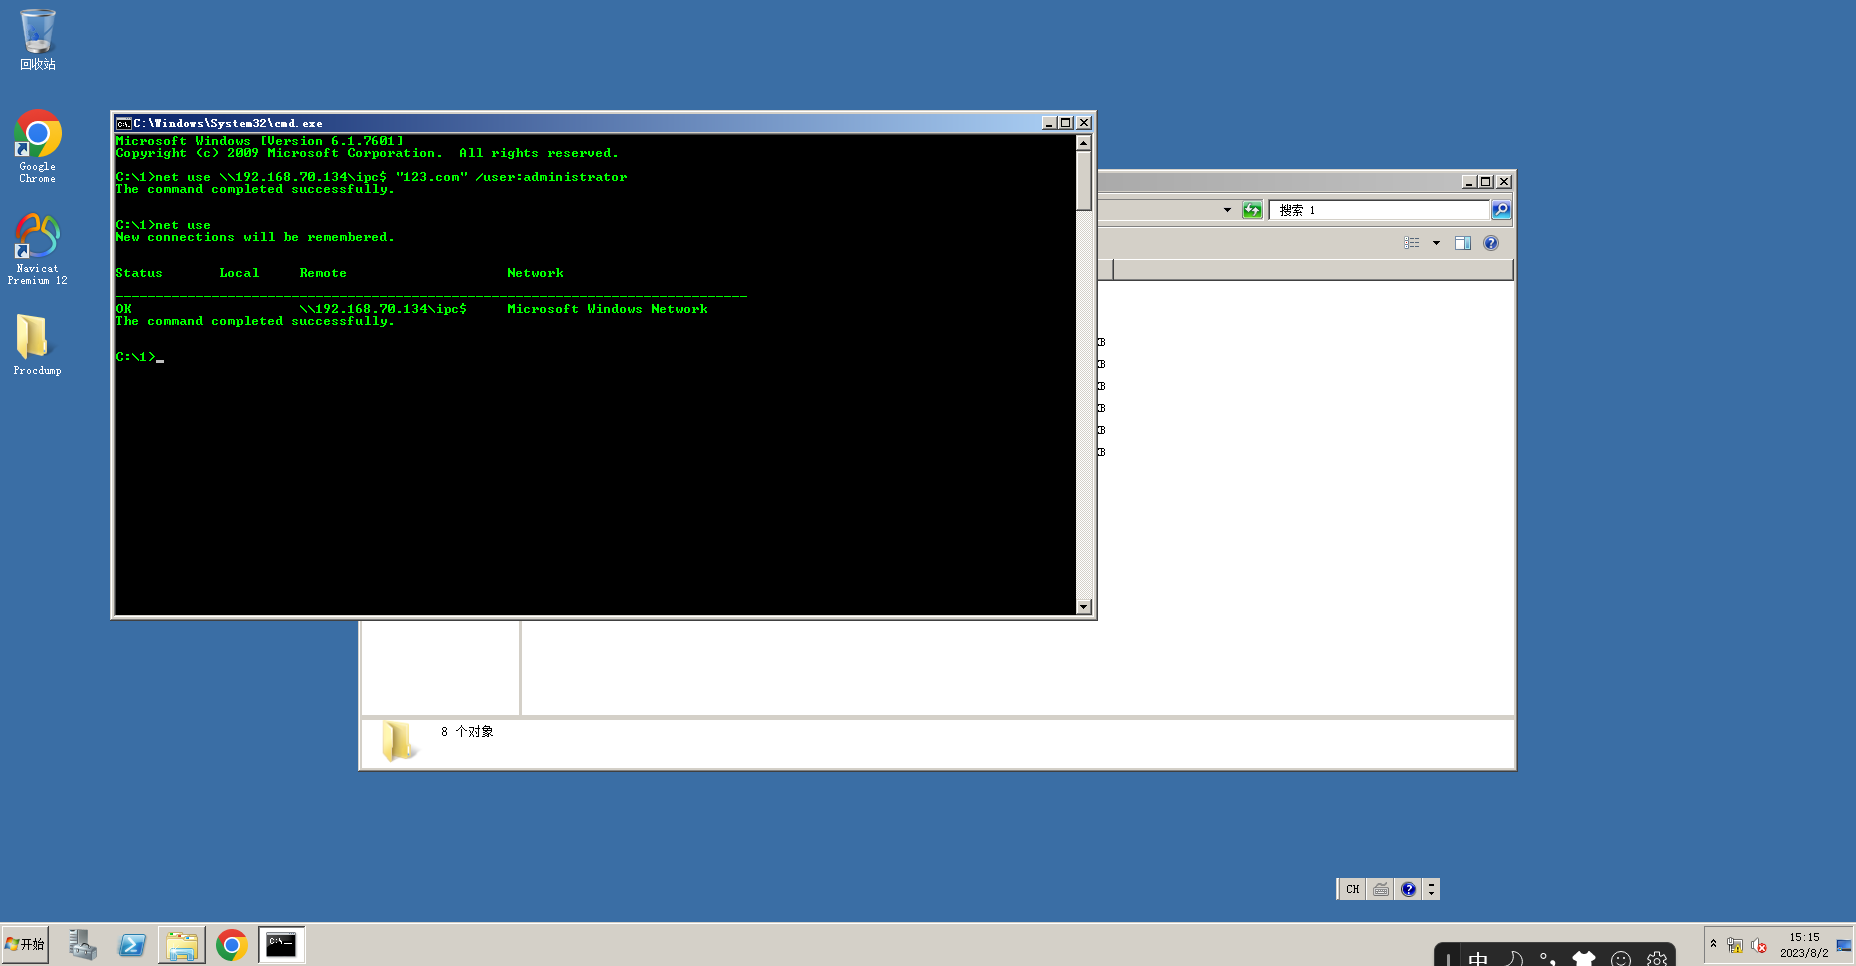Screen dimensions: 1856x966
Task: Click the network status icon in the tray
Action: [1737, 946]
